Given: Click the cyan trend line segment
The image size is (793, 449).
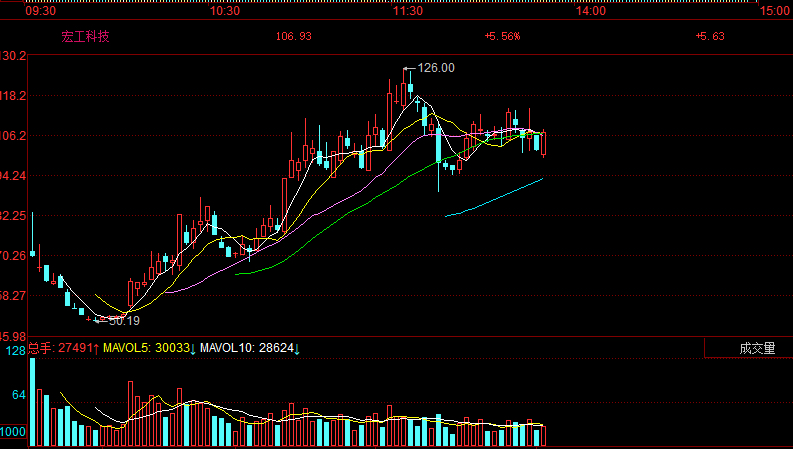Looking at the screenshot, I should point(494,197).
